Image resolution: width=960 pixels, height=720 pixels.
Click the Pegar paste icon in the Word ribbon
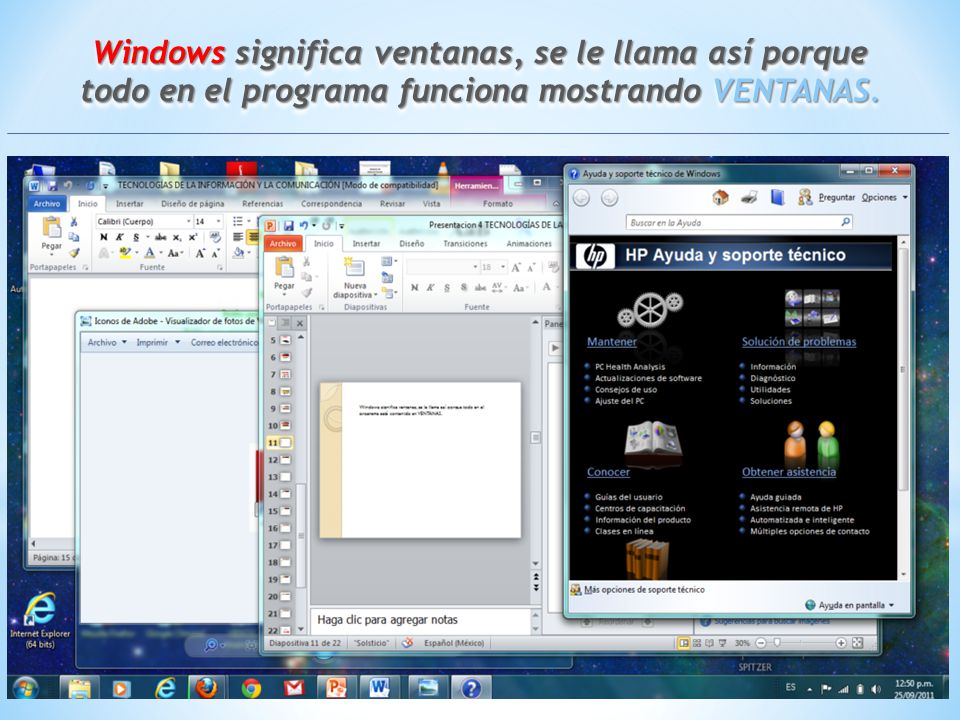coord(51,228)
